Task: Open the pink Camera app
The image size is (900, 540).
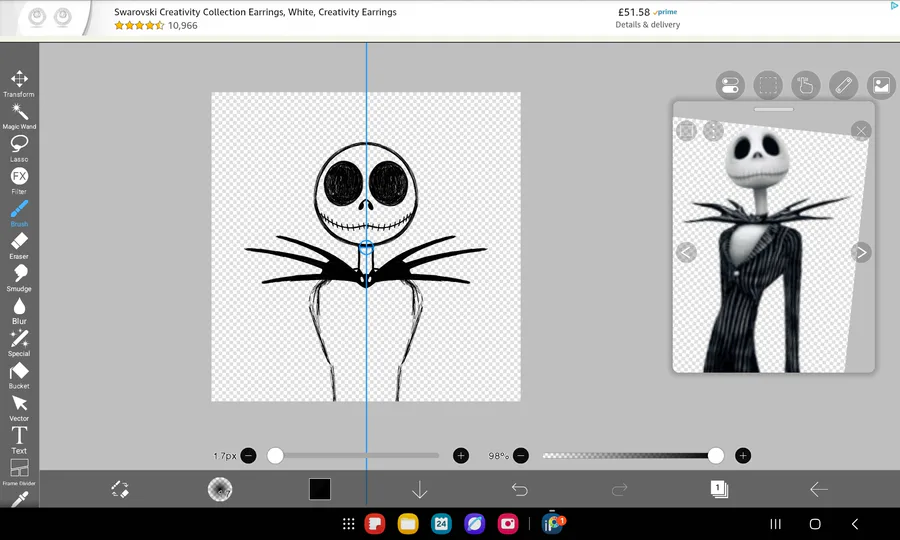Action: tap(508, 523)
